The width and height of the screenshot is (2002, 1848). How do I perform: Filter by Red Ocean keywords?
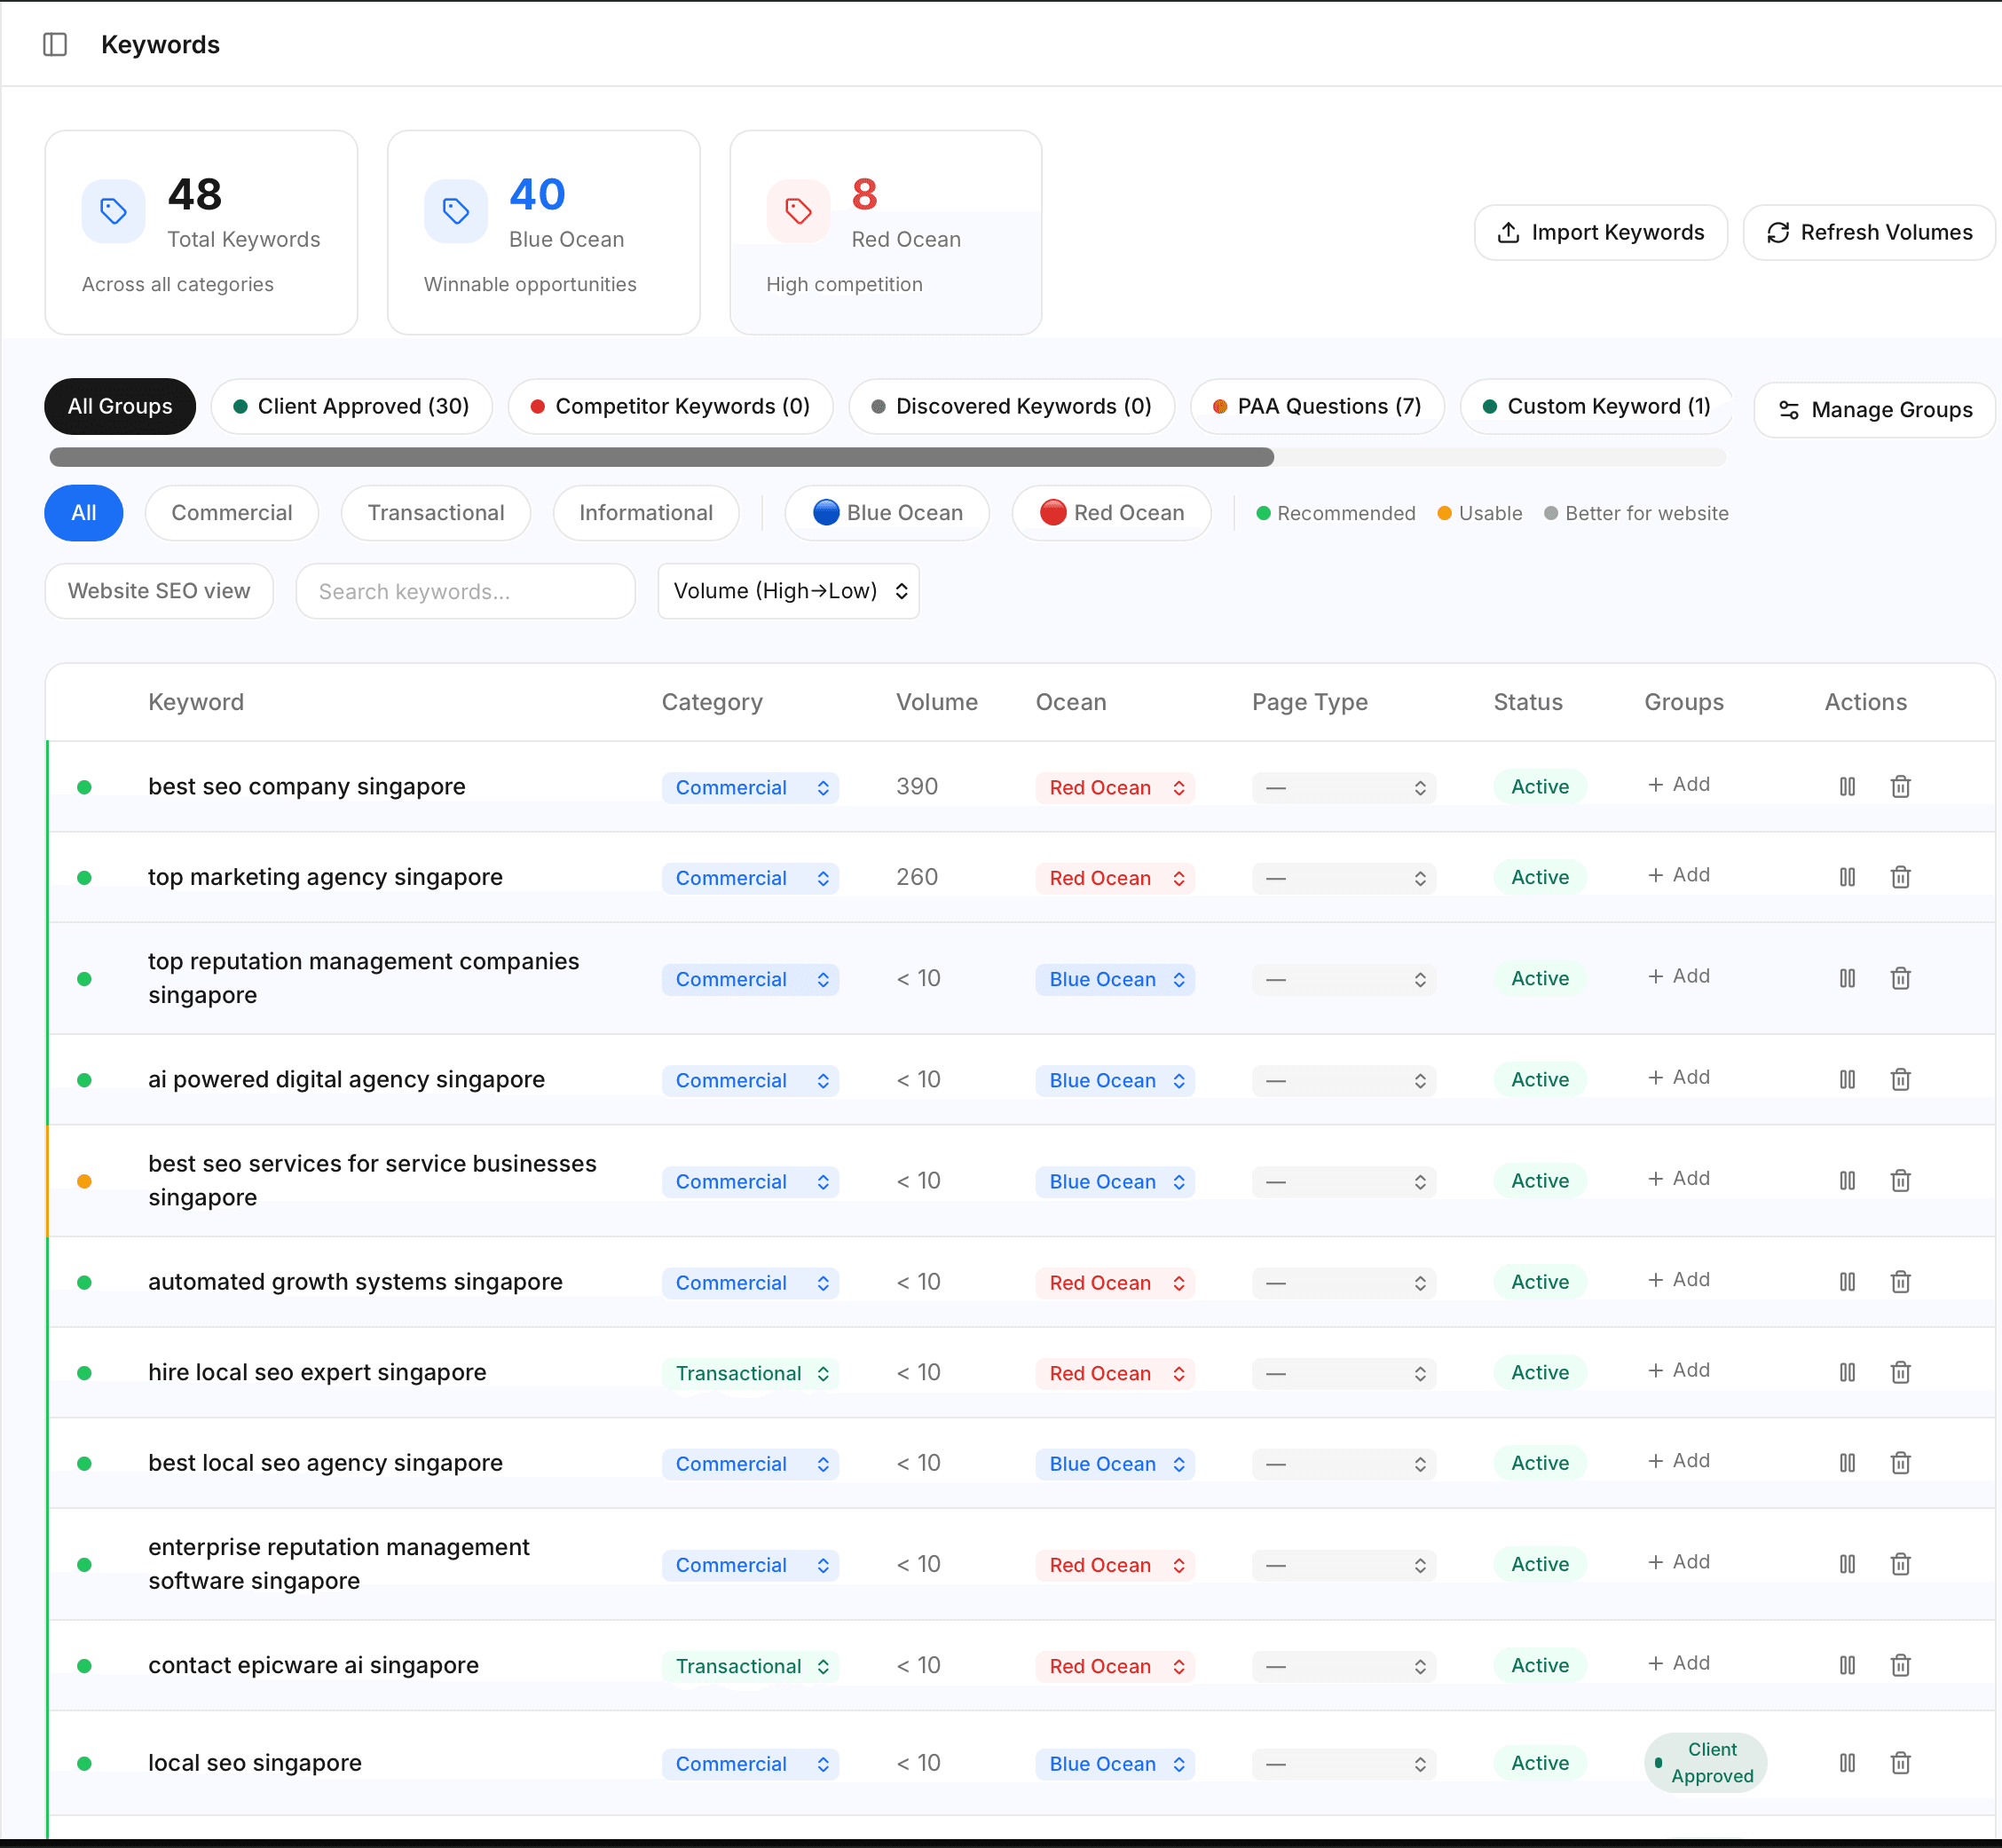click(x=1111, y=513)
